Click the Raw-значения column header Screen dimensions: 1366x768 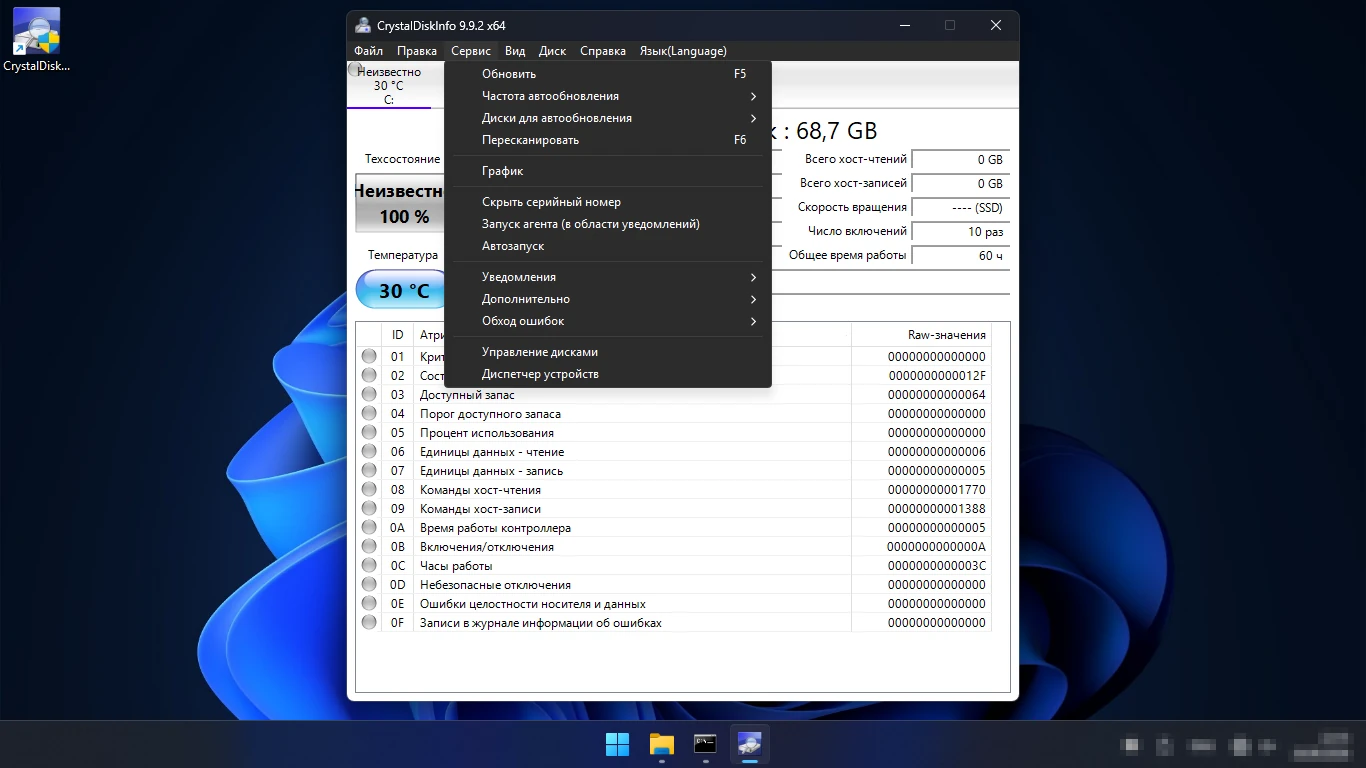coord(921,335)
